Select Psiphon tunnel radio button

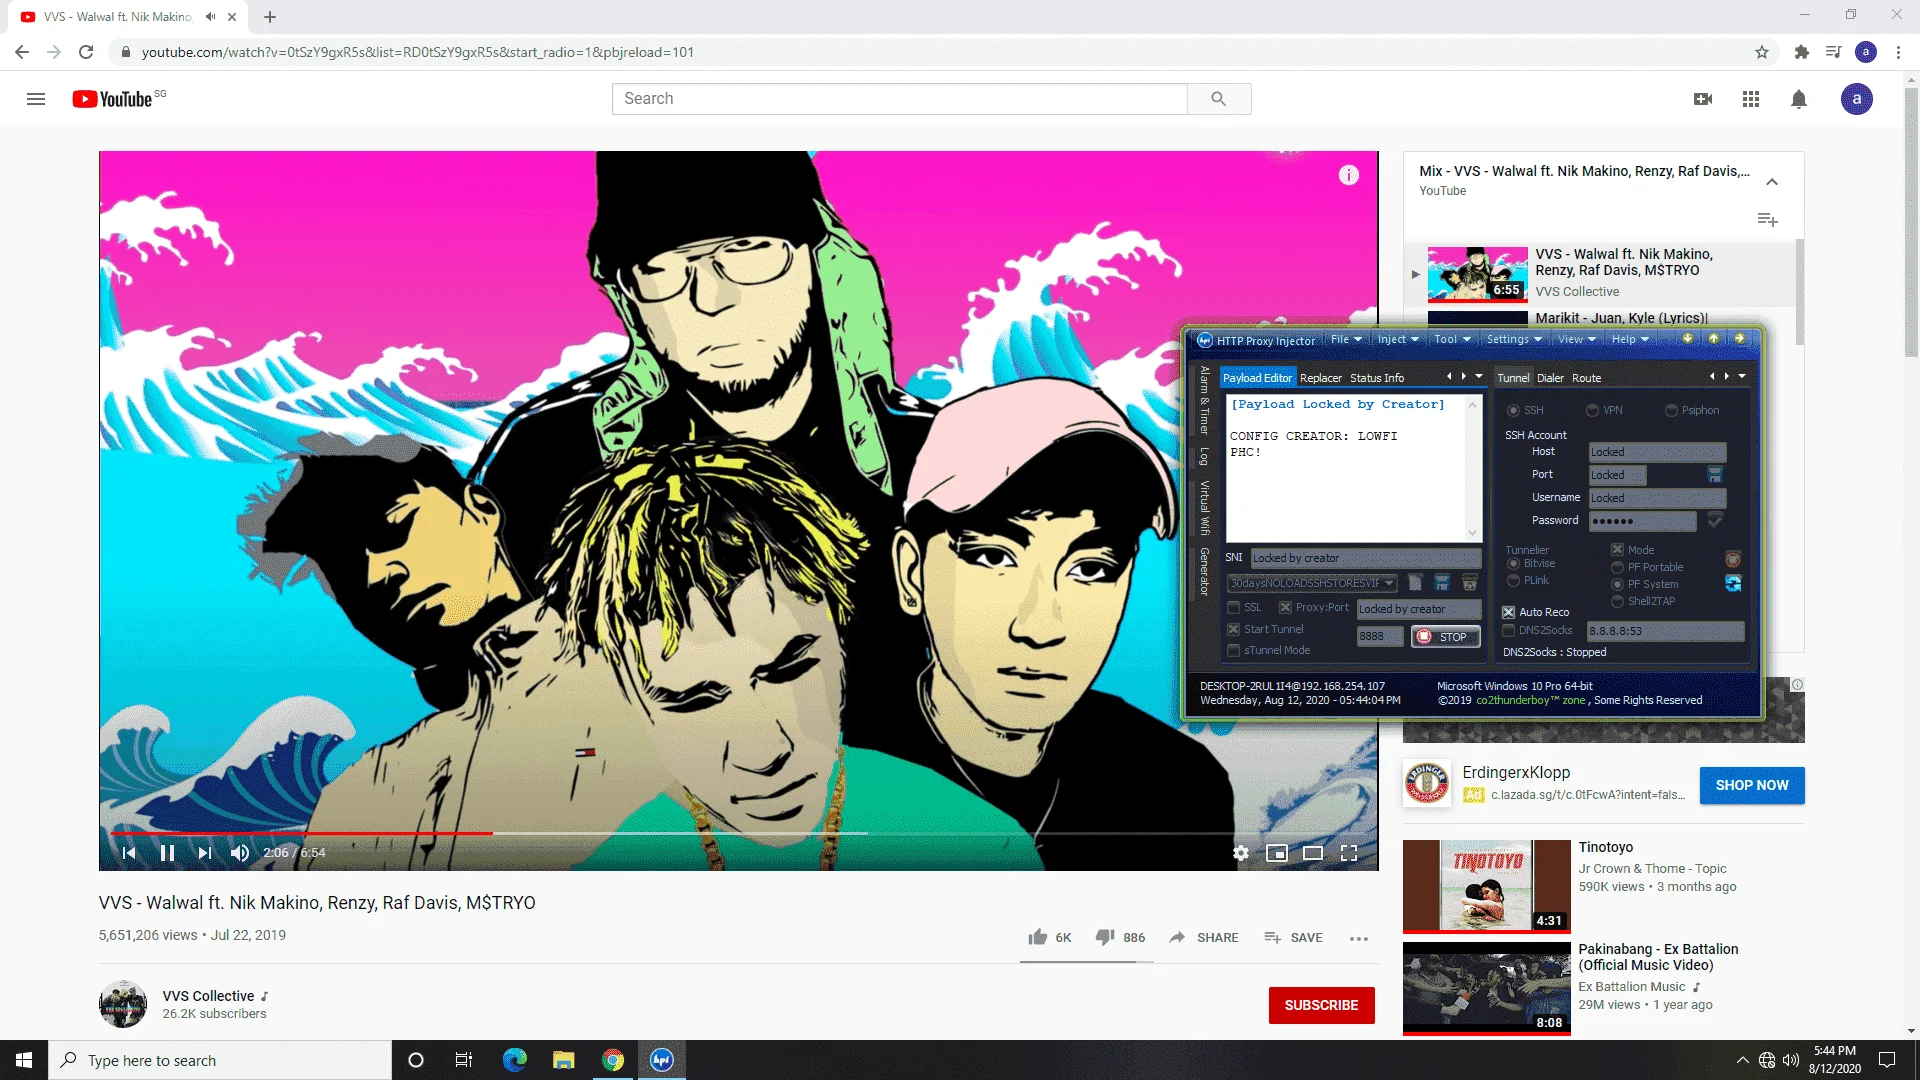pos(1671,411)
